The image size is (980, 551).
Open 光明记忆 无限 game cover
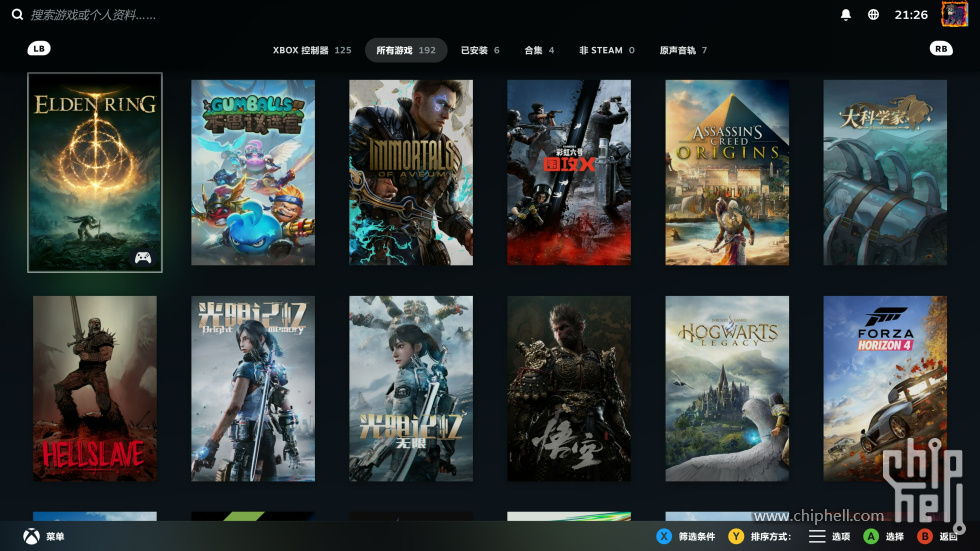411,389
